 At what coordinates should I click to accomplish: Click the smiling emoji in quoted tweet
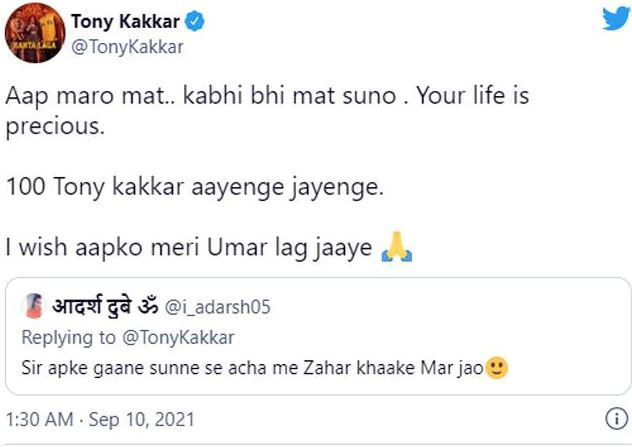pos(497,368)
